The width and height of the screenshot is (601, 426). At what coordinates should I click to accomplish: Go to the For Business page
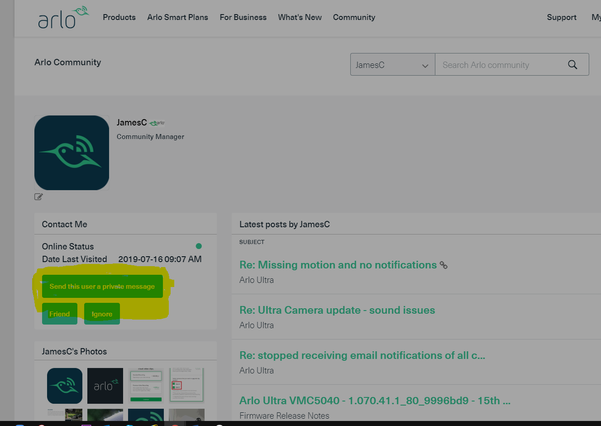click(243, 18)
